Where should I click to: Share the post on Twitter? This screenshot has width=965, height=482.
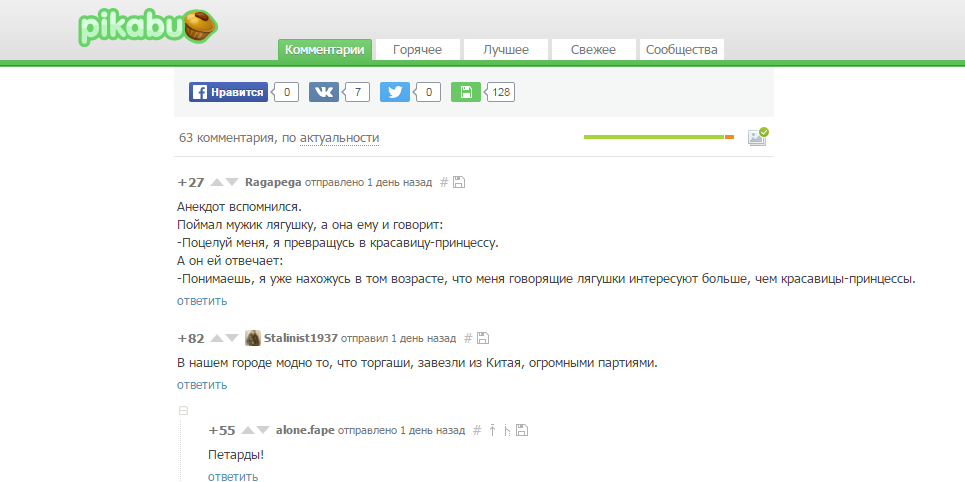coord(395,92)
